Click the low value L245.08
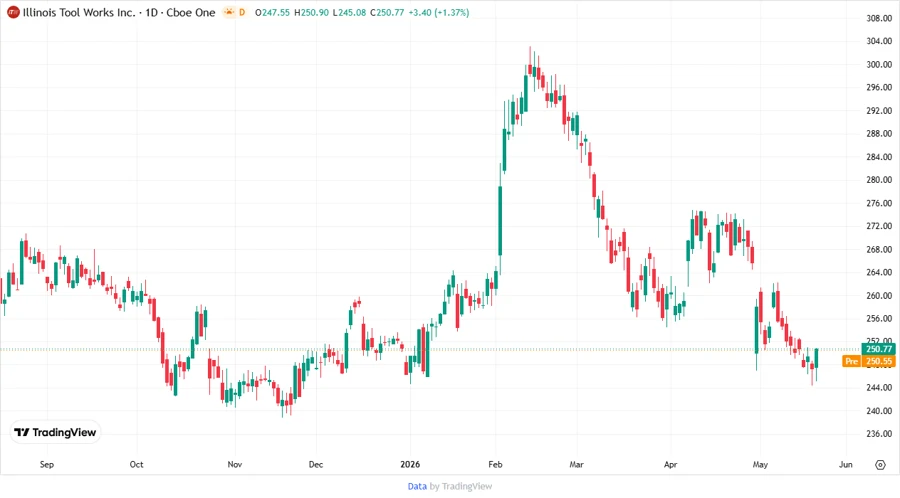The height and width of the screenshot is (498, 900). click(349, 12)
